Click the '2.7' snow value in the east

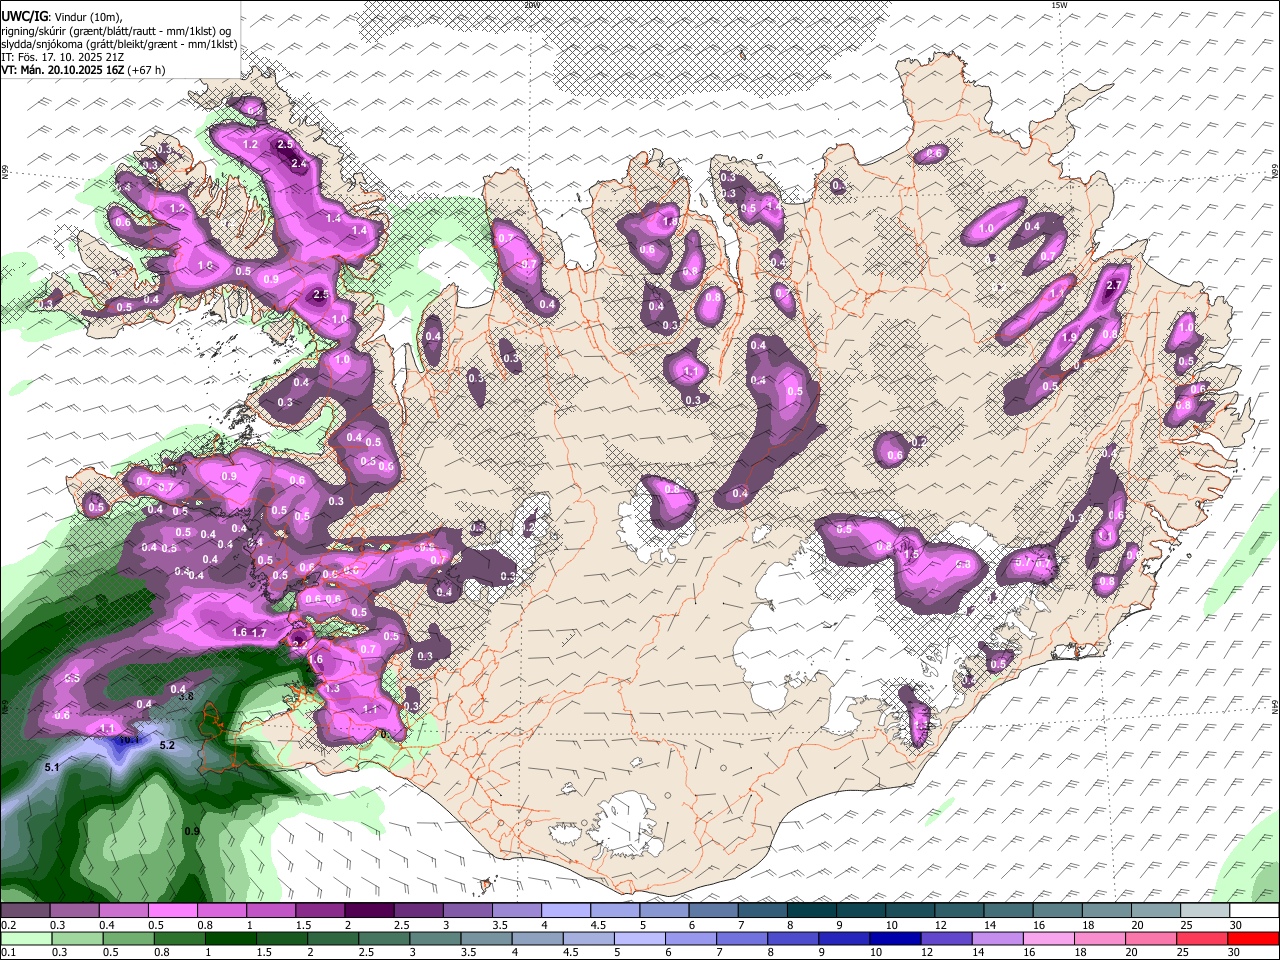pyautogui.click(x=1115, y=285)
